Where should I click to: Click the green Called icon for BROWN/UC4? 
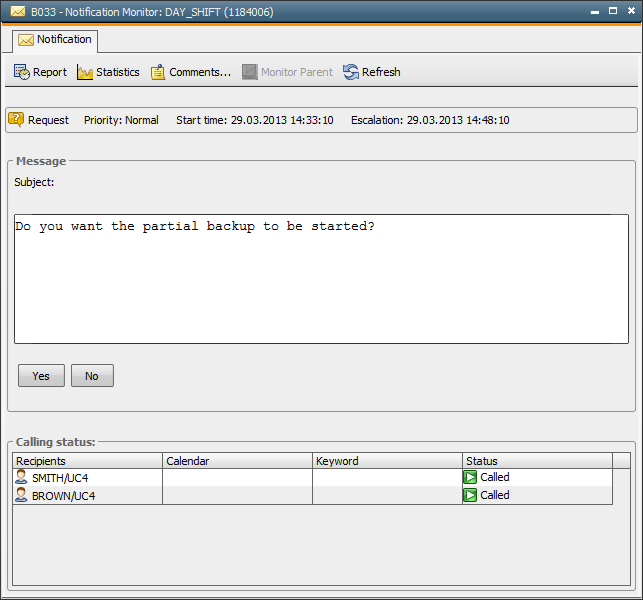pyautogui.click(x=470, y=495)
